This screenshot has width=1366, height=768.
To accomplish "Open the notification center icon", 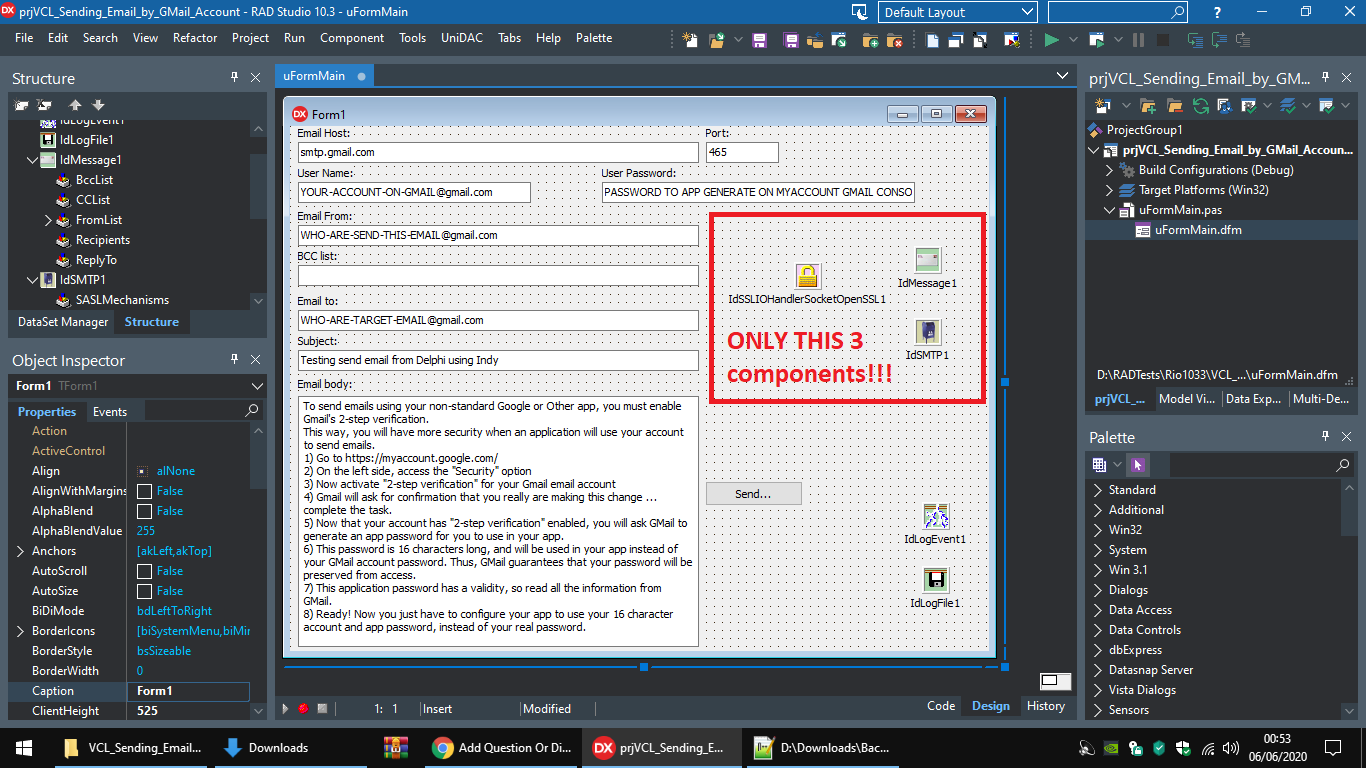I will coord(1333,747).
